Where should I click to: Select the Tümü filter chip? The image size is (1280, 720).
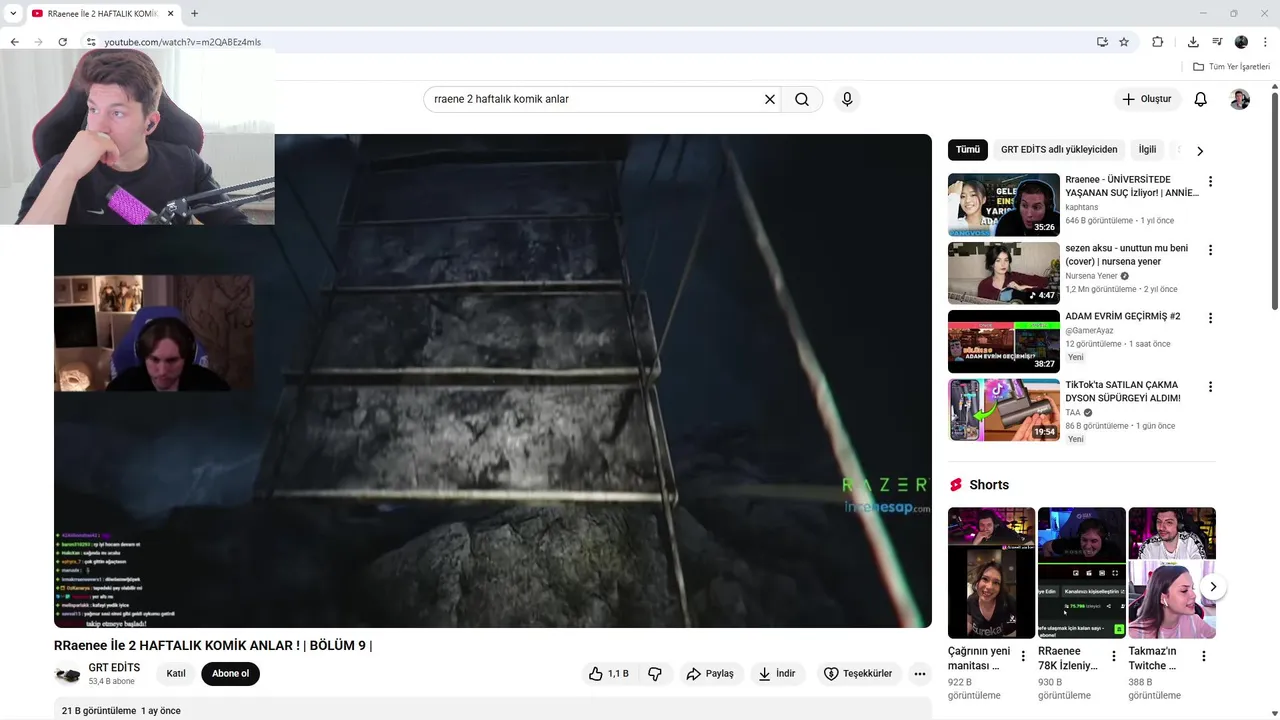point(968,150)
